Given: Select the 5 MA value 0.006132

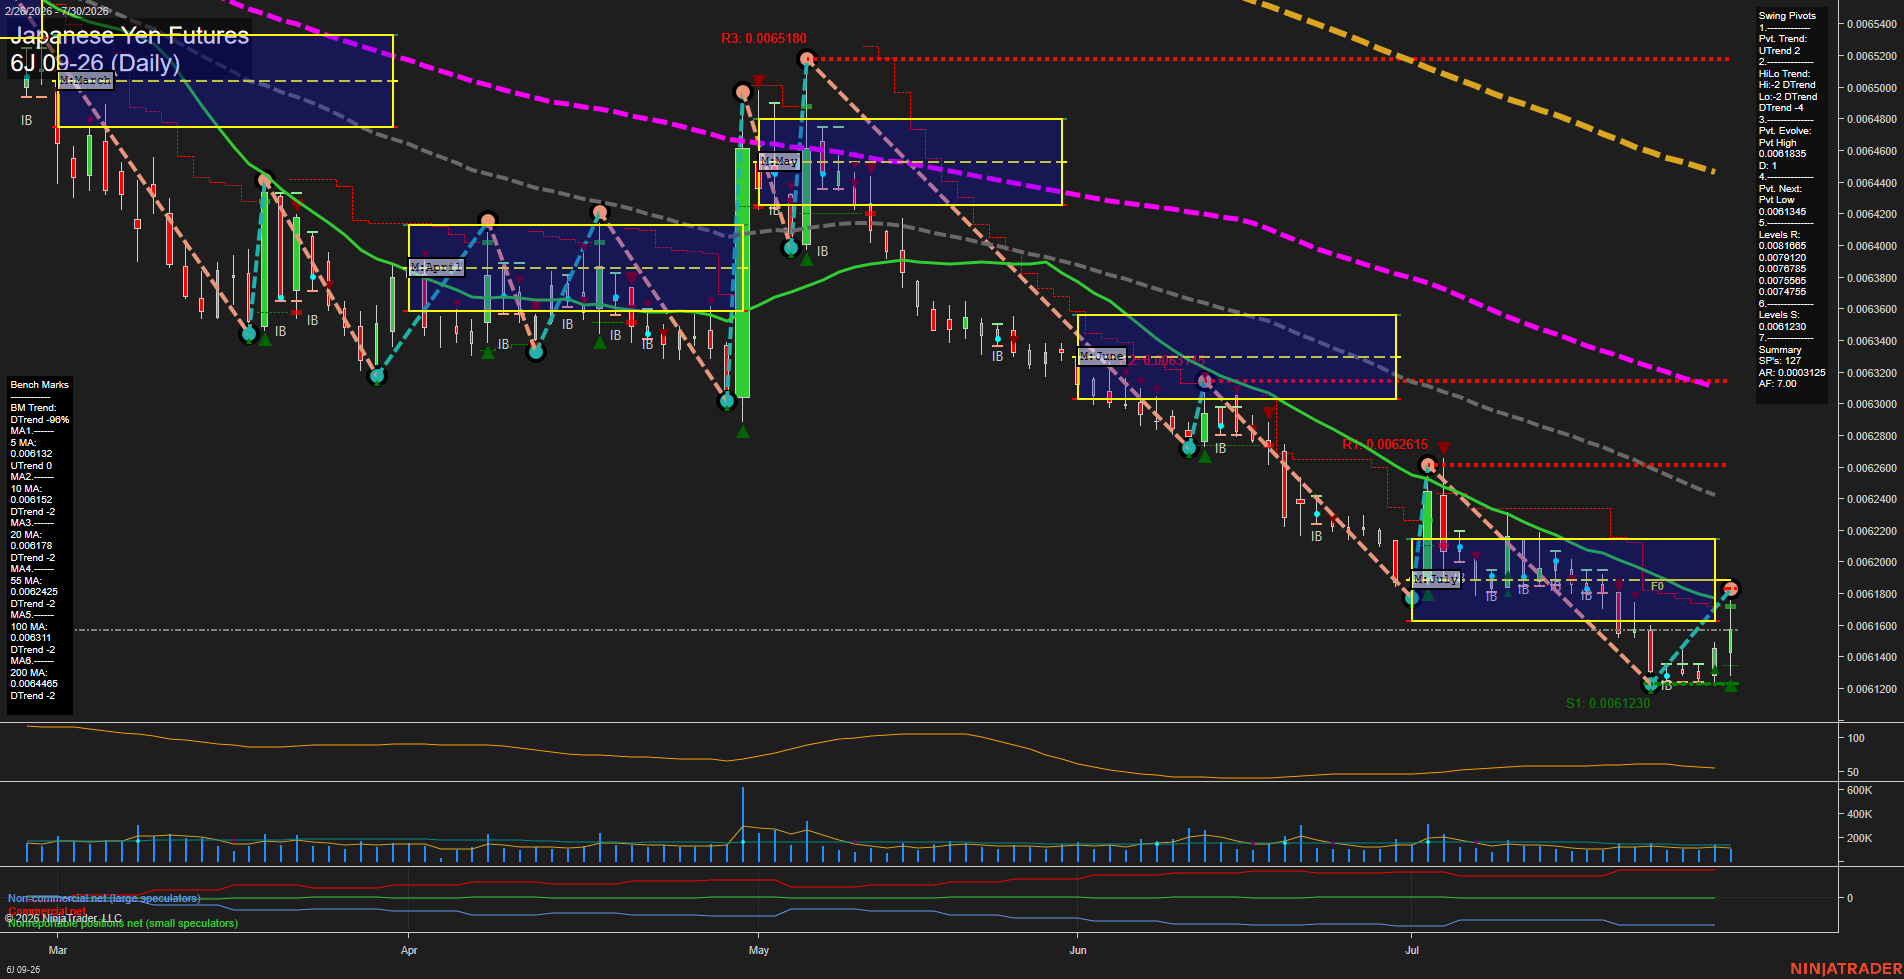Looking at the screenshot, I should pyautogui.click(x=31, y=454).
